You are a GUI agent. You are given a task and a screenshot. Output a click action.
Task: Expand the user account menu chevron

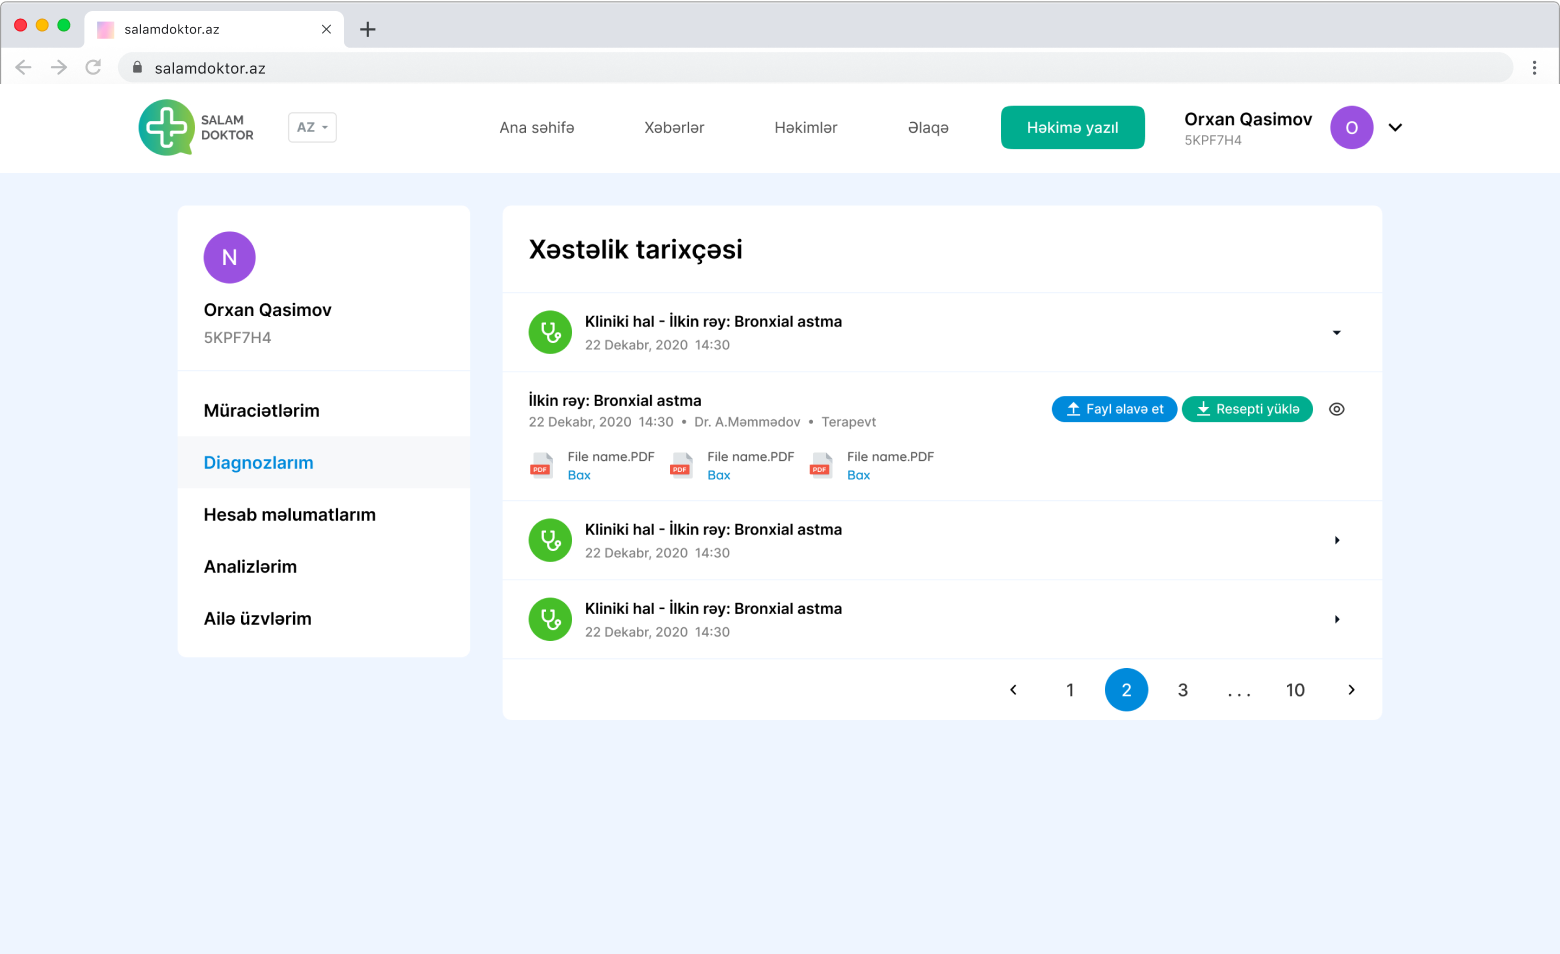point(1395,128)
